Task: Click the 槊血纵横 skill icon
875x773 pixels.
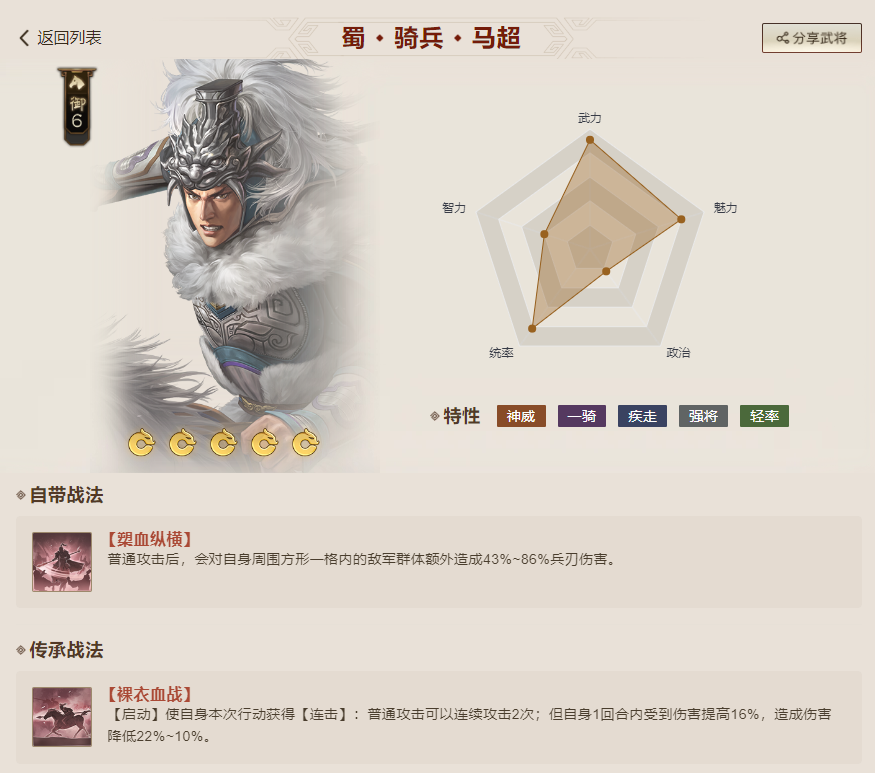Action: (62, 562)
